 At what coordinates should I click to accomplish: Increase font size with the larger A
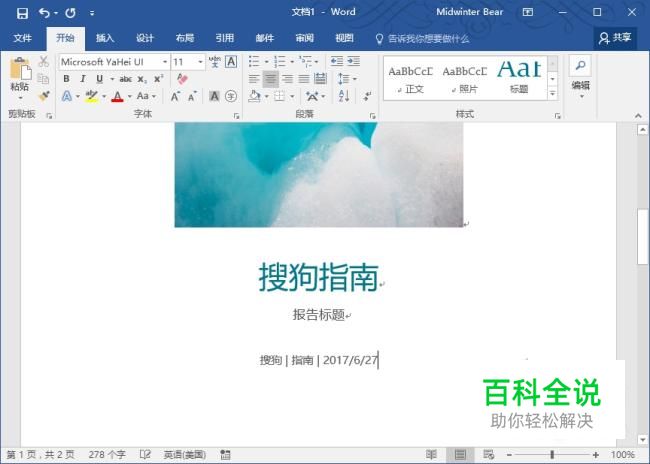[175, 97]
